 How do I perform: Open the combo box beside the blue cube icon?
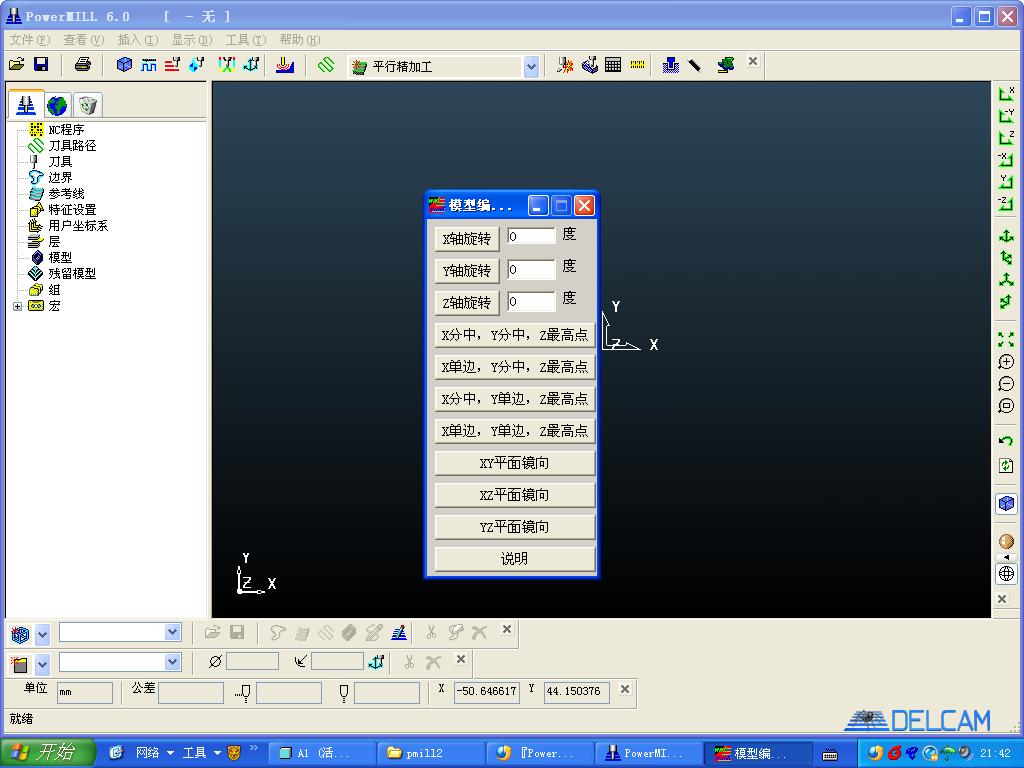120,632
